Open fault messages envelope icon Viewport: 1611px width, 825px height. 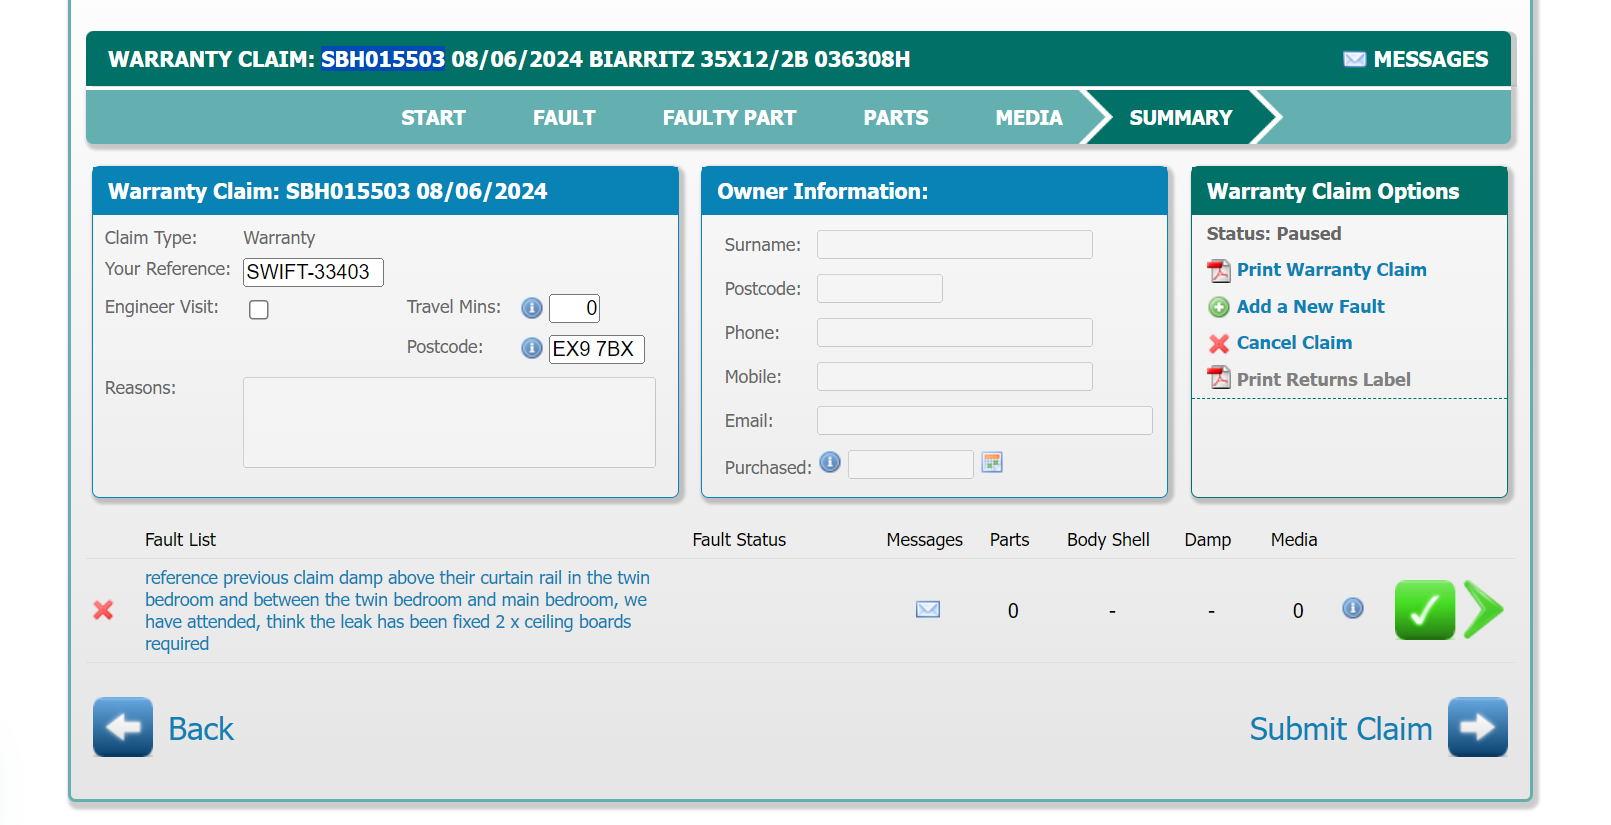tap(927, 610)
